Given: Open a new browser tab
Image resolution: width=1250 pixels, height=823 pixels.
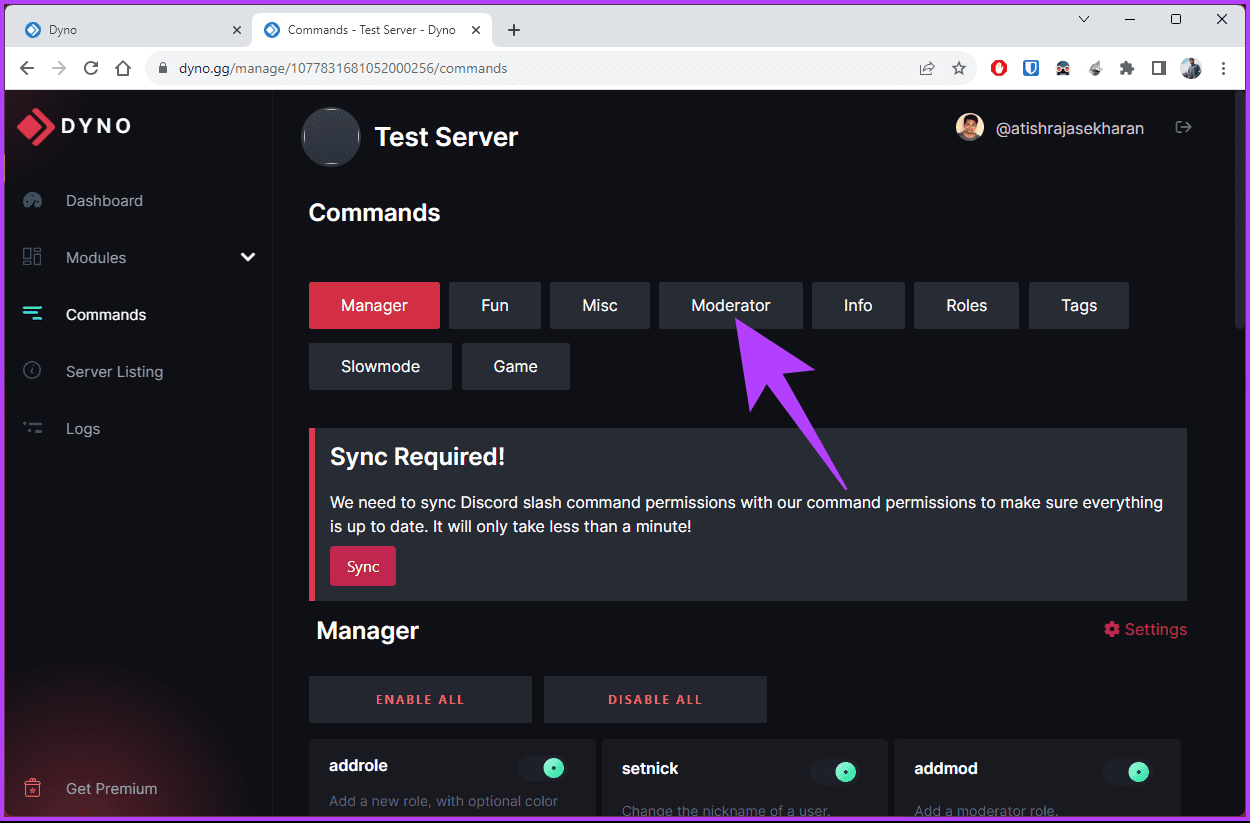Looking at the screenshot, I should (514, 30).
